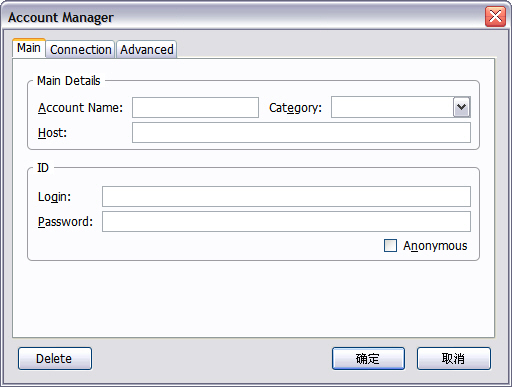The height and width of the screenshot is (387, 512).
Task: Click the Account Manager title bar text
Action: click(61, 17)
